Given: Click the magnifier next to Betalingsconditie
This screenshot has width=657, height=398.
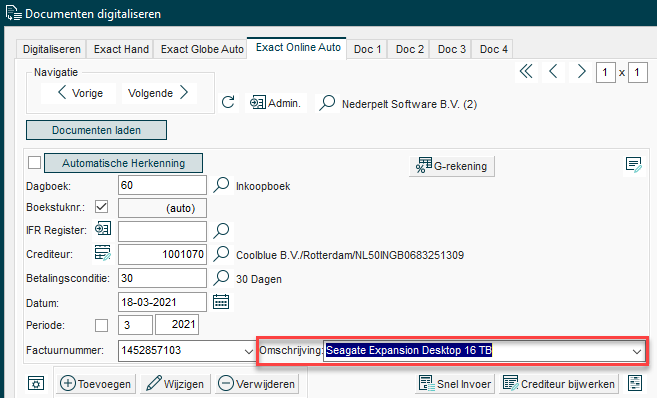Looking at the screenshot, I should (x=221, y=277).
